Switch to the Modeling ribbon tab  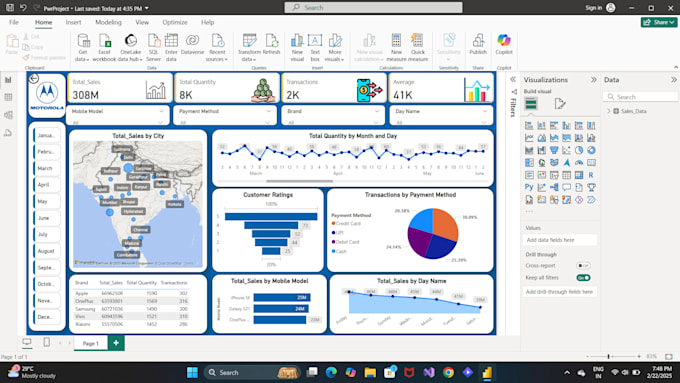(108, 22)
